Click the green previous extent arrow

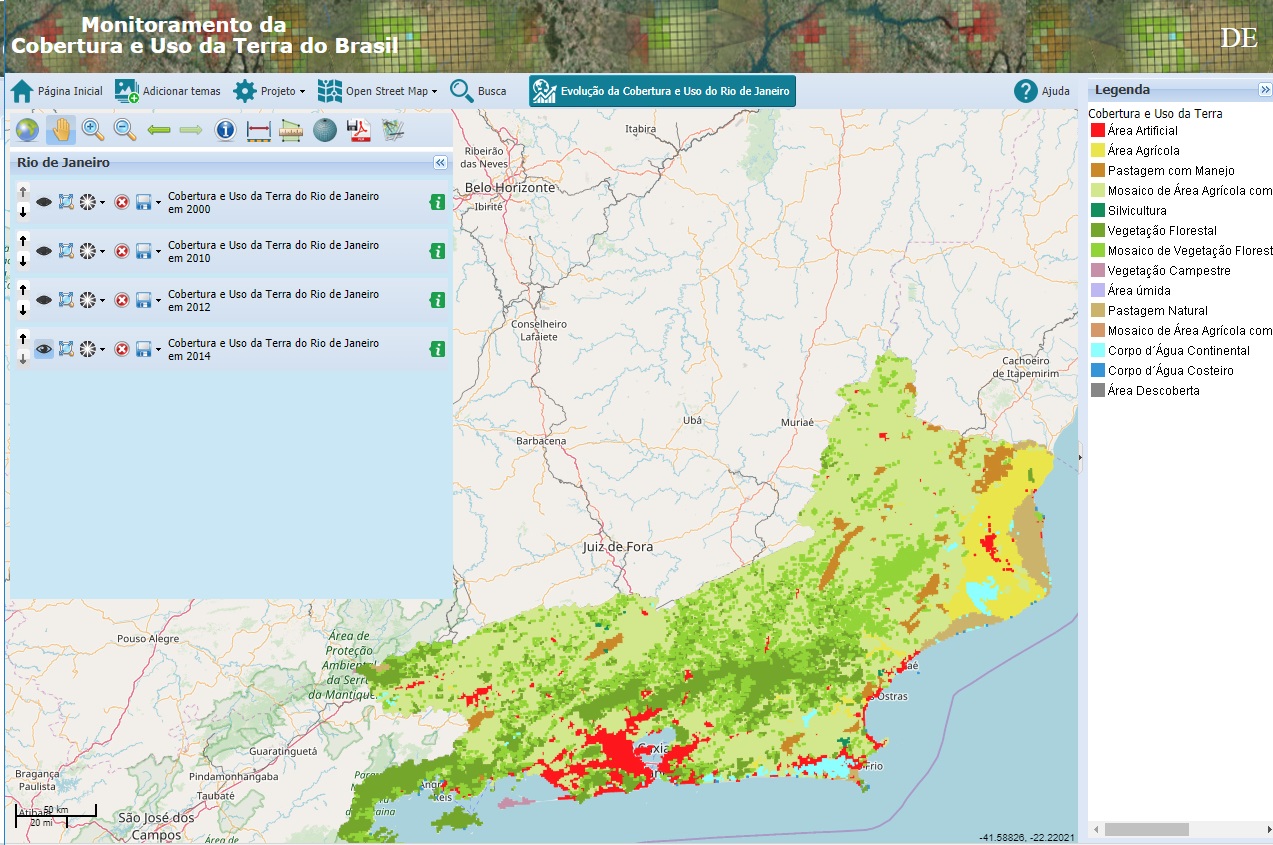coord(157,130)
